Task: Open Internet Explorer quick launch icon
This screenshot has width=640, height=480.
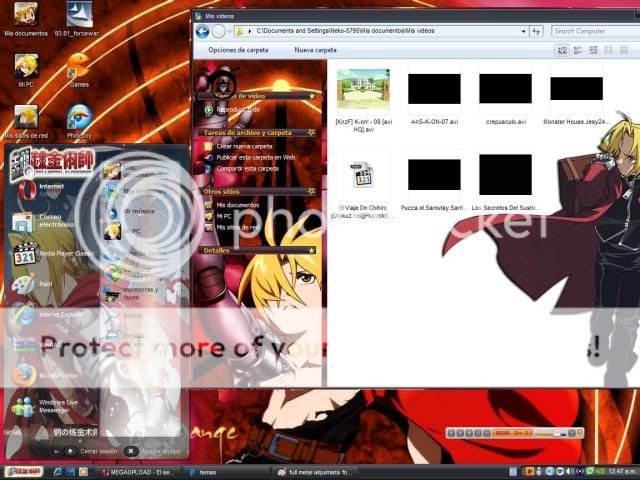Action: tap(58, 472)
